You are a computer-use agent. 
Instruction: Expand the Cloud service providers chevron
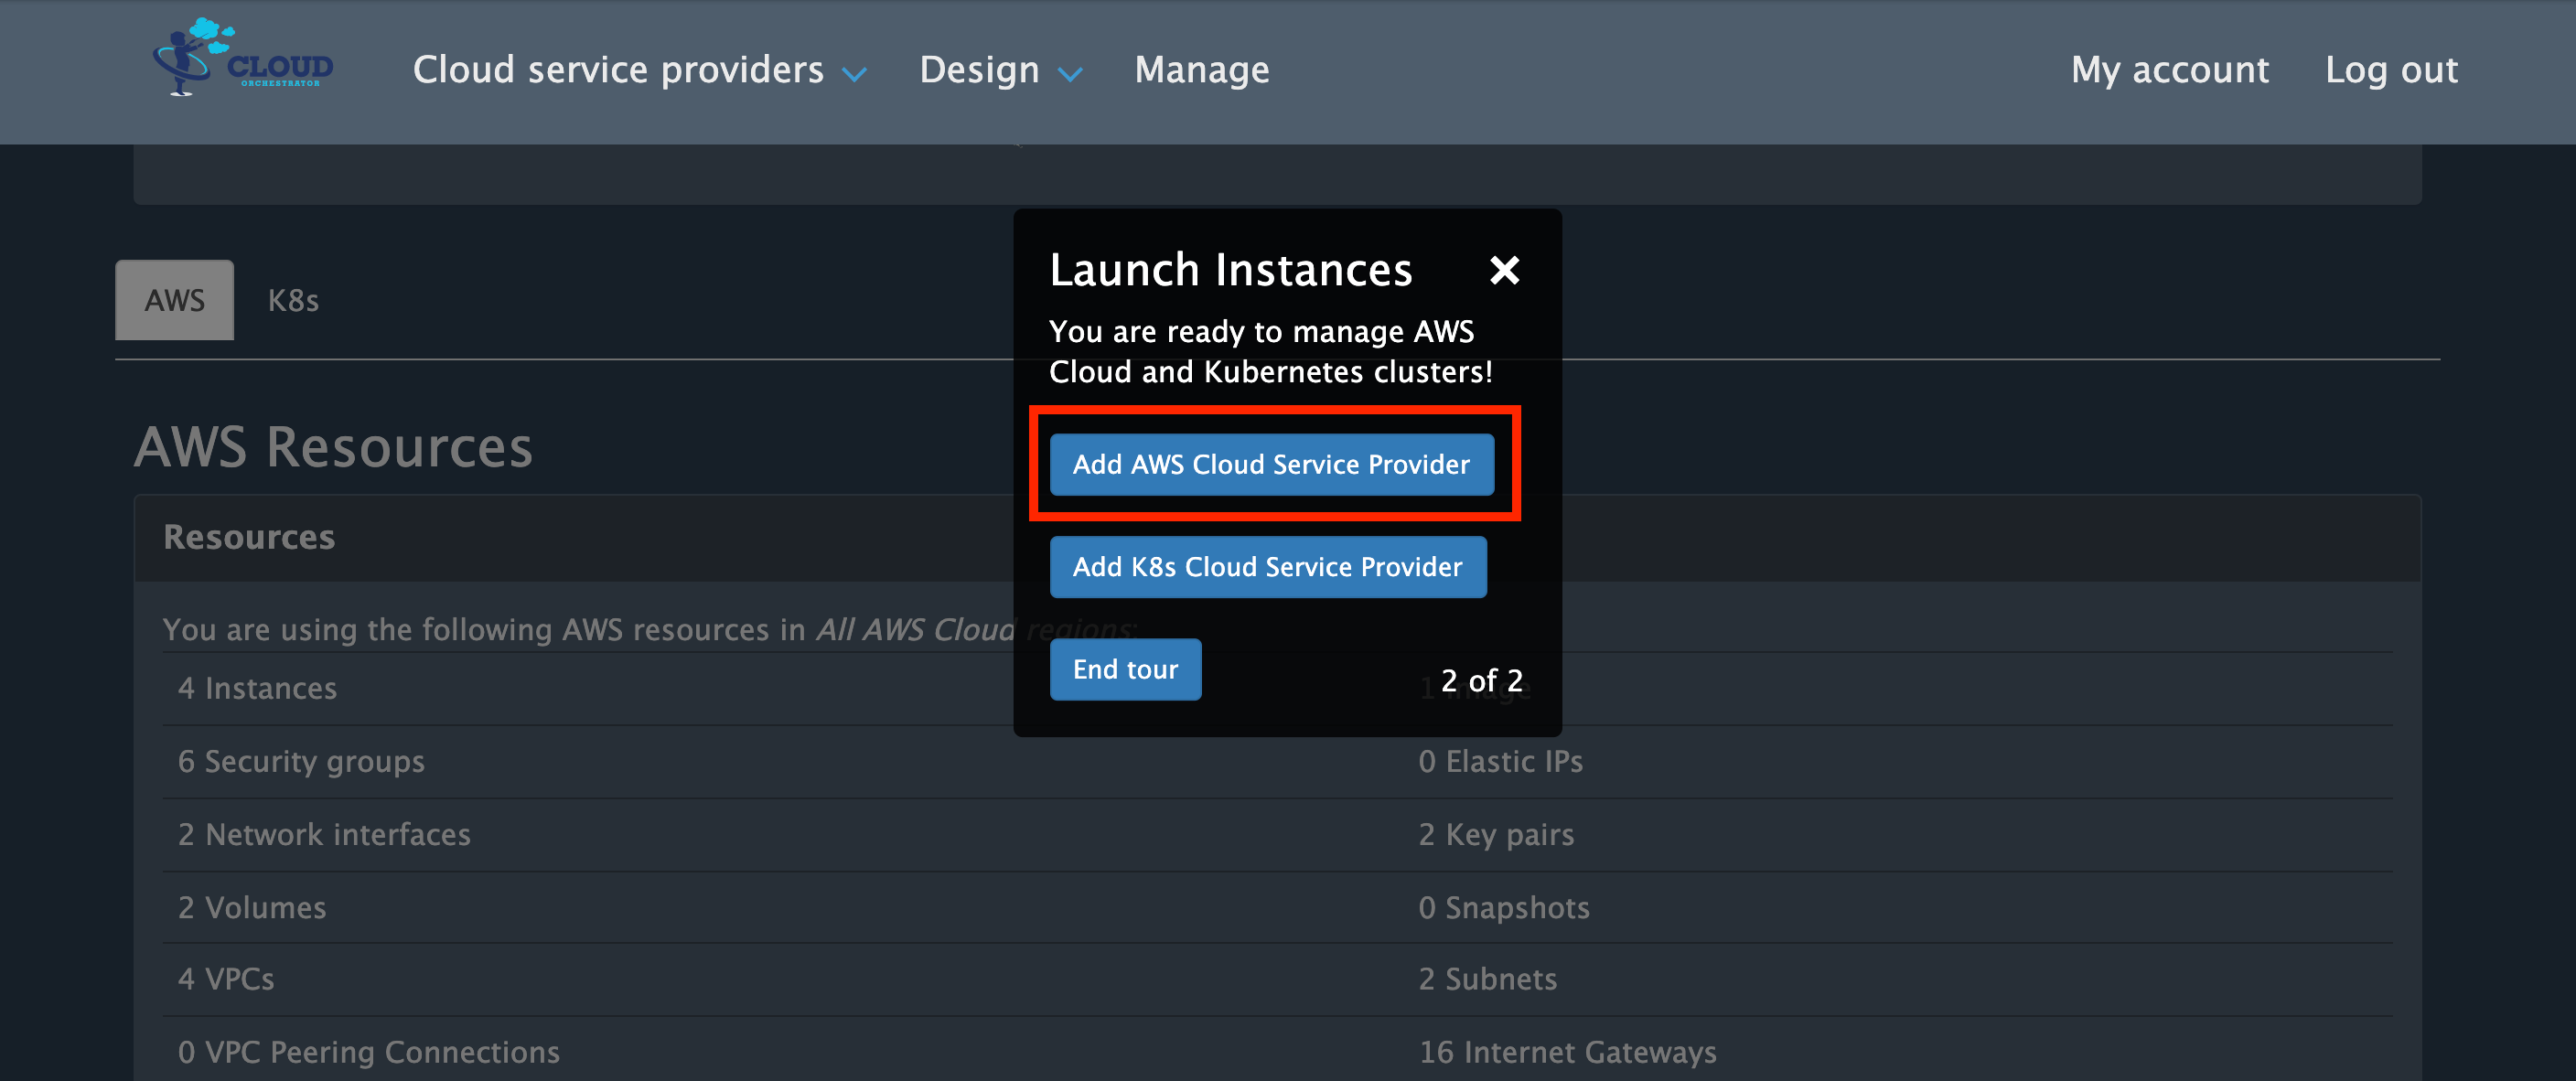pos(854,74)
